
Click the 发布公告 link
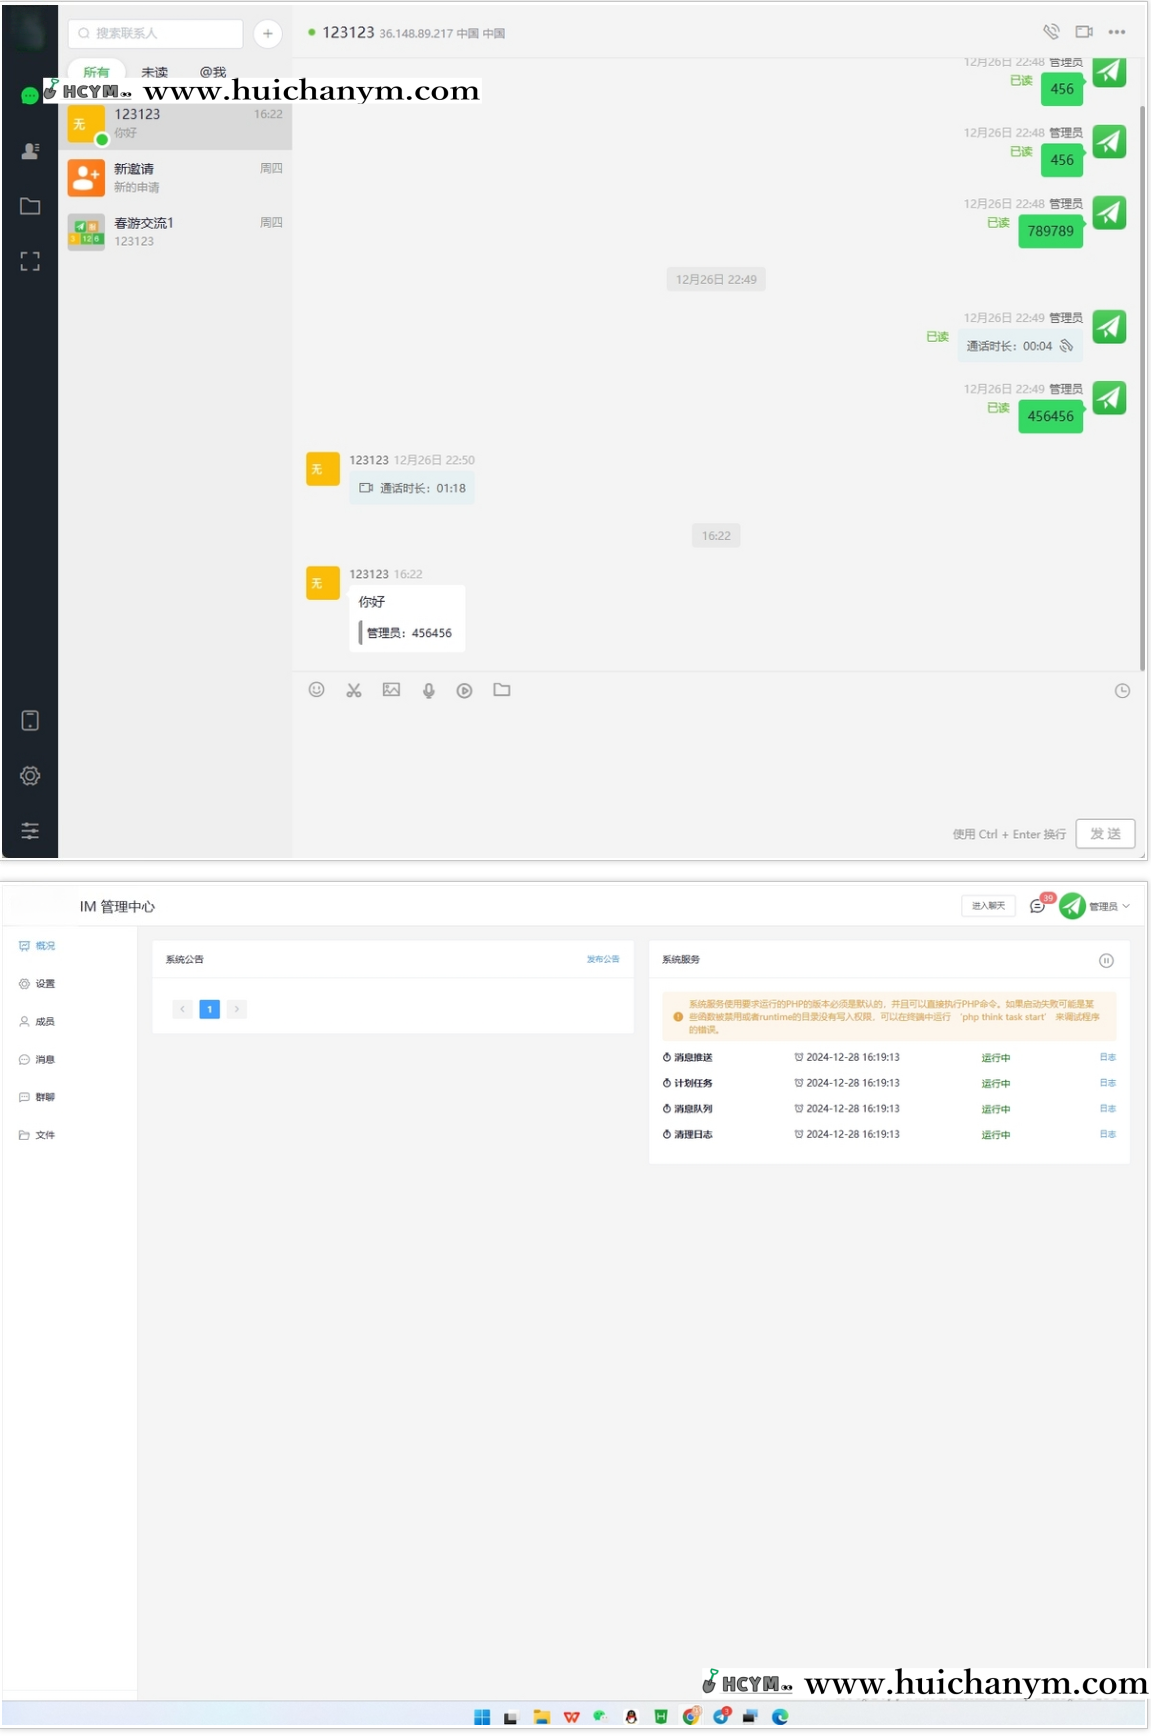point(603,959)
